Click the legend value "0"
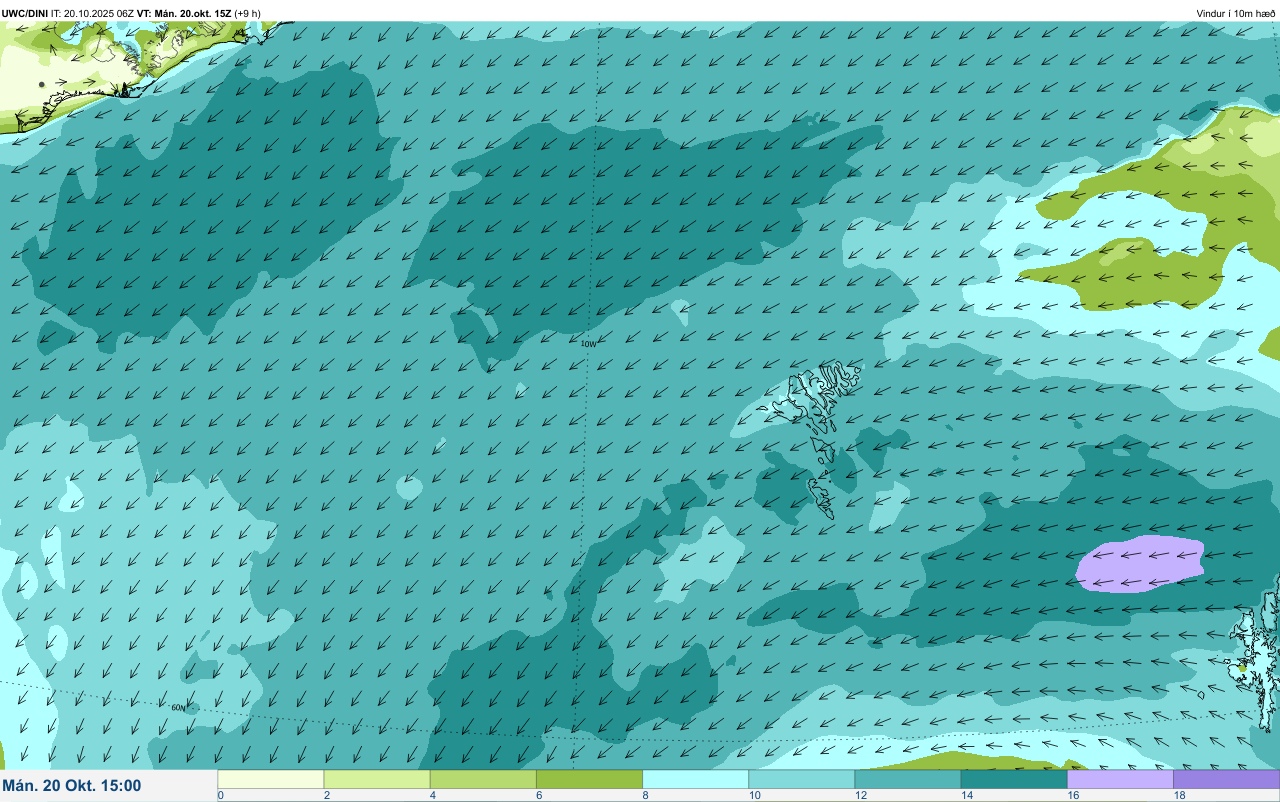This screenshot has width=1280, height=802. tap(220, 796)
